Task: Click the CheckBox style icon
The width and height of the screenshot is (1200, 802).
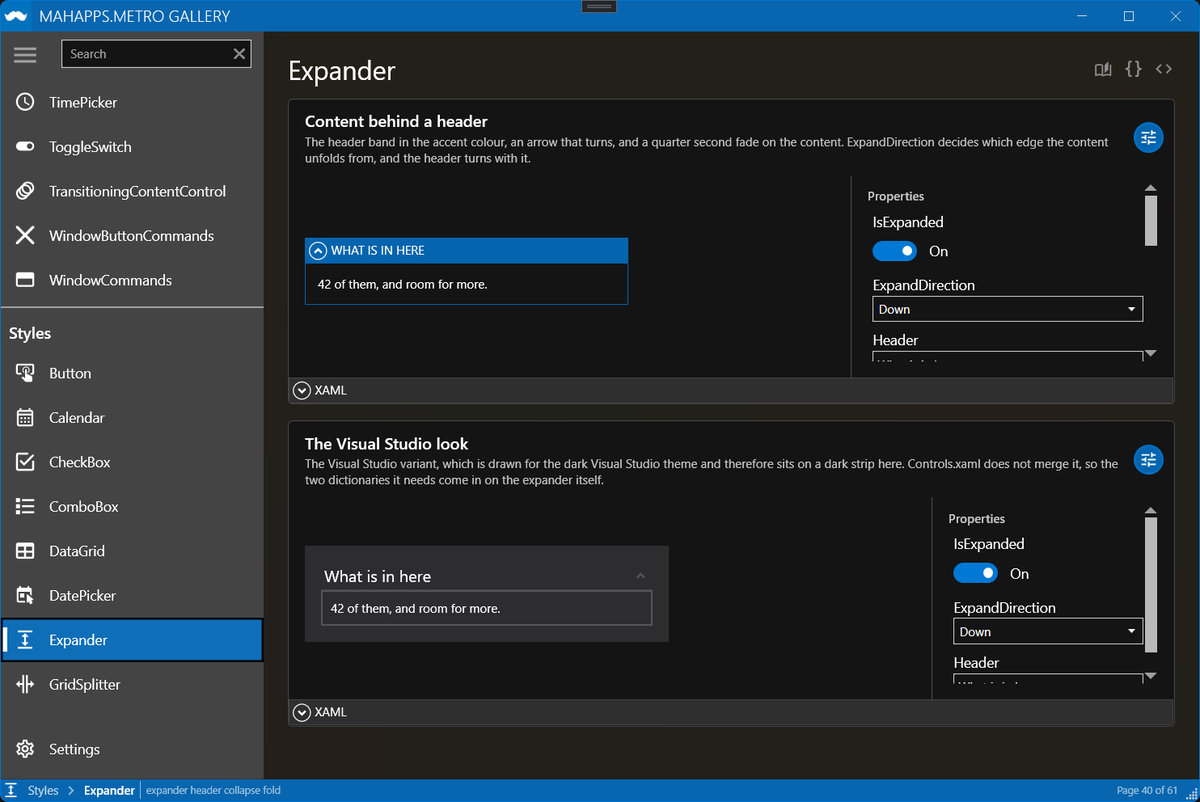Action: coord(25,462)
